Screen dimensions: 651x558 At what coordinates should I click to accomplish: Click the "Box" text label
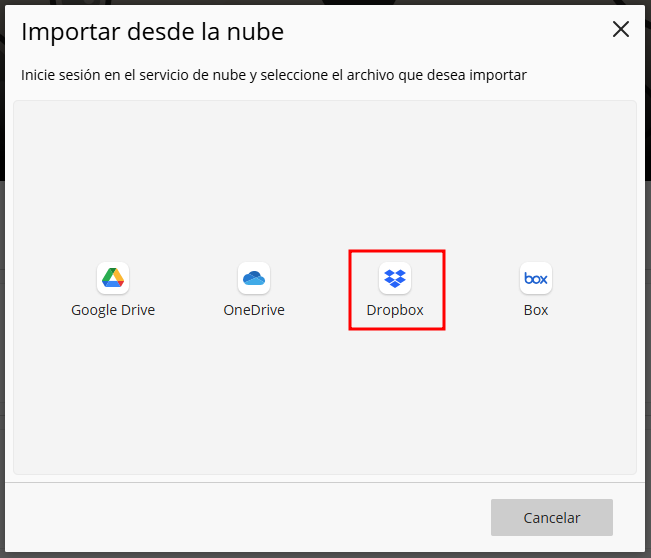(x=536, y=310)
